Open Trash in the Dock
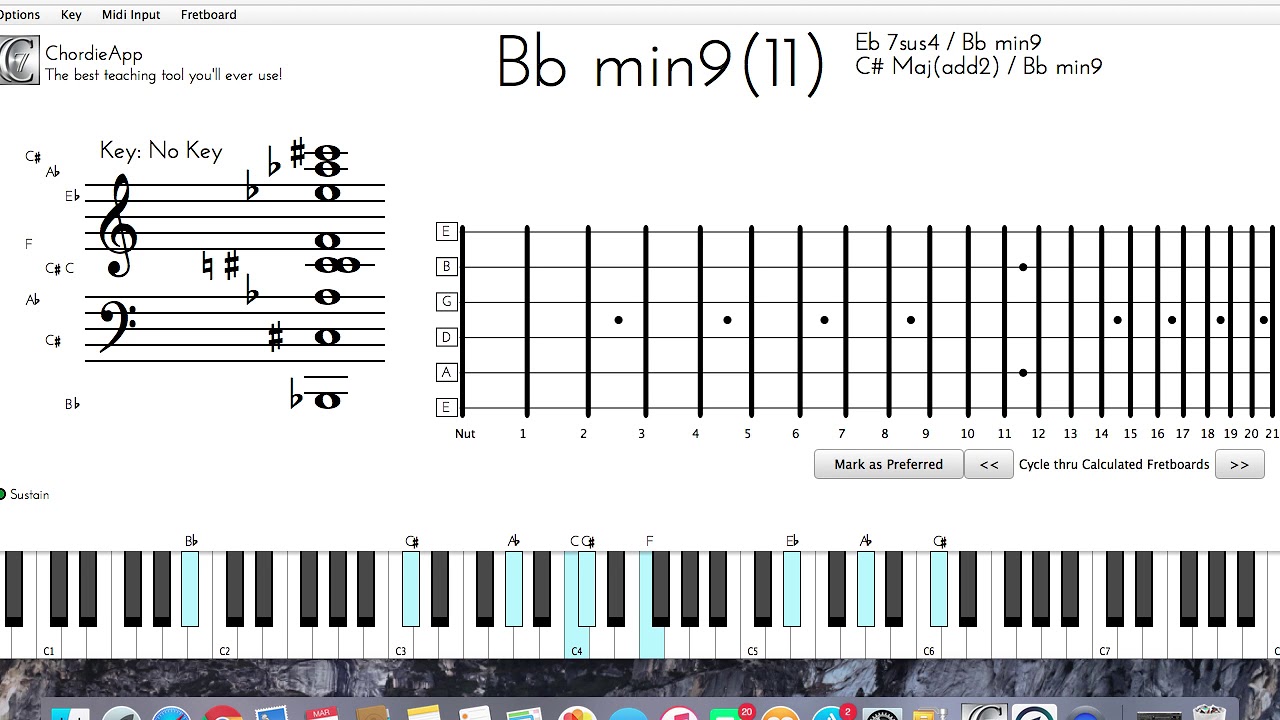 coord(1209,714)
